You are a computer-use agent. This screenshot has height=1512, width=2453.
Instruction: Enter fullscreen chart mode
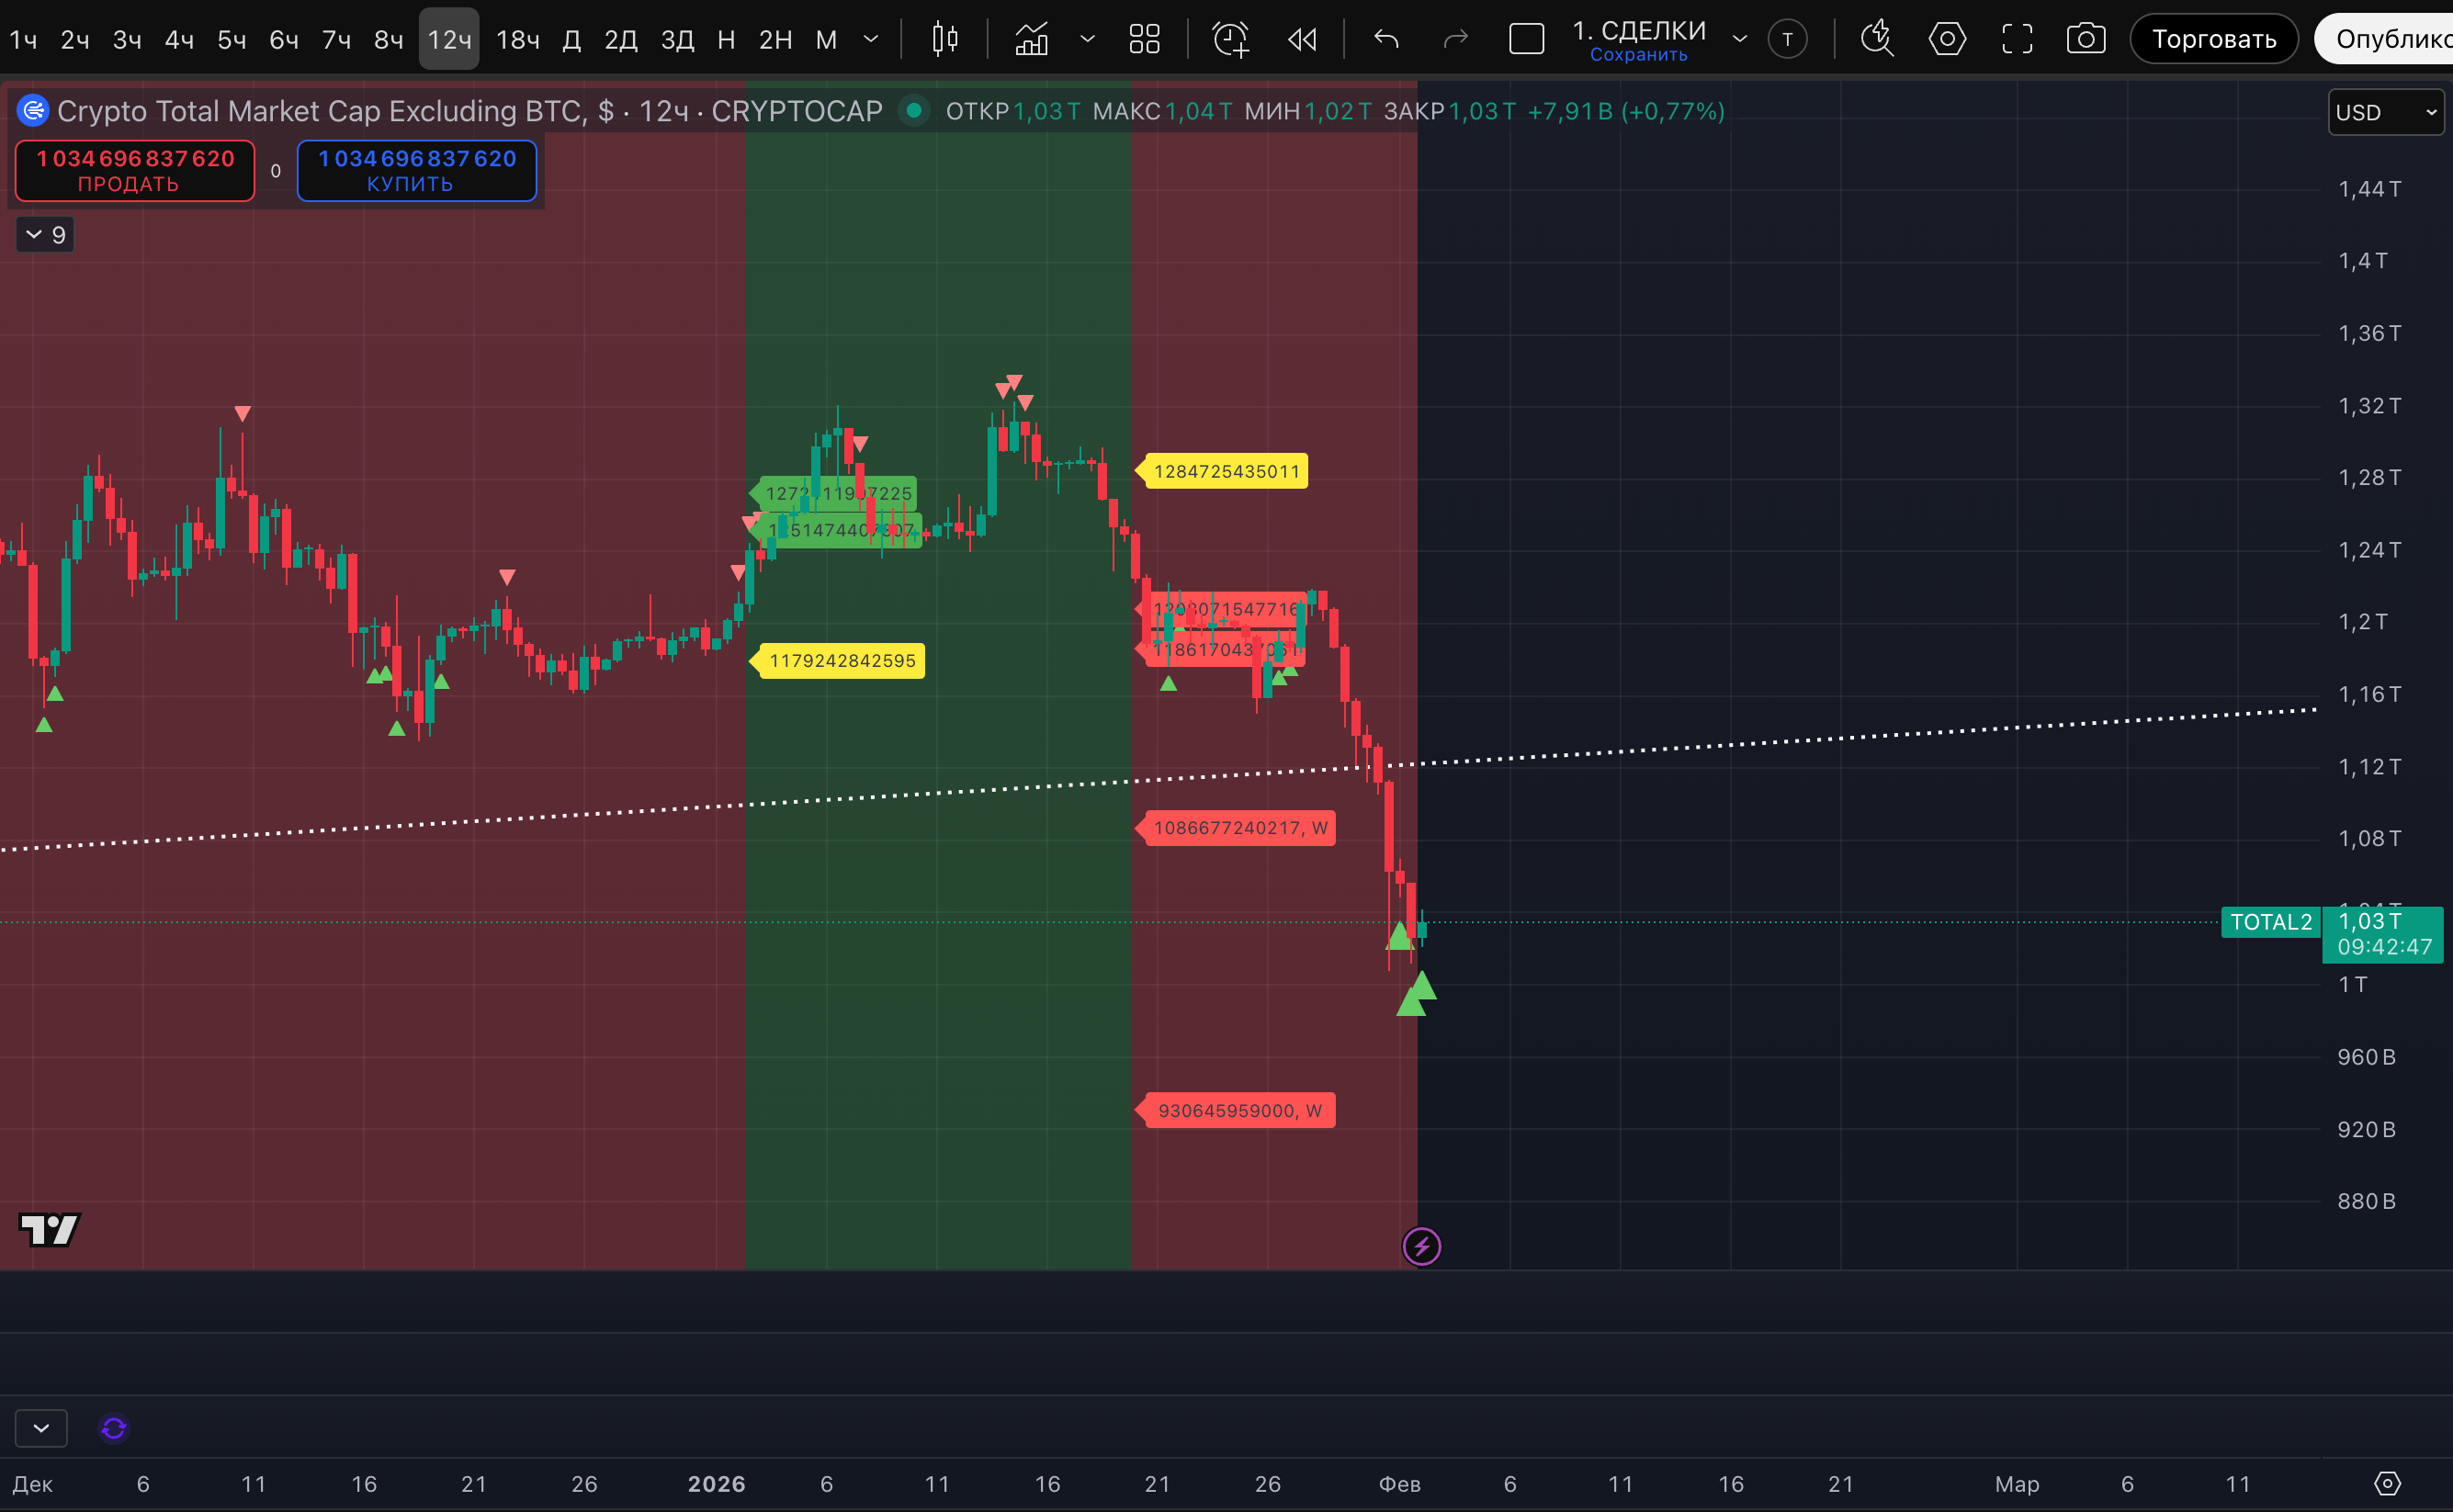[2017, 39]
